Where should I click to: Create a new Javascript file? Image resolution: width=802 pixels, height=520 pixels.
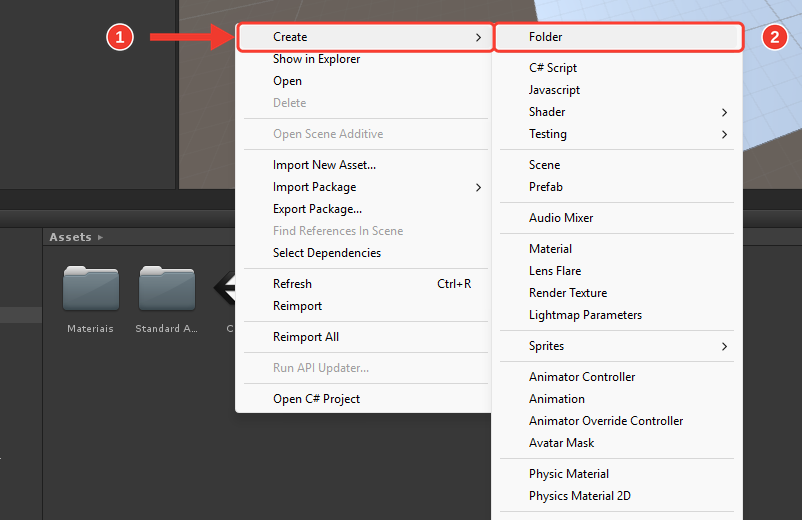(554, 89)
